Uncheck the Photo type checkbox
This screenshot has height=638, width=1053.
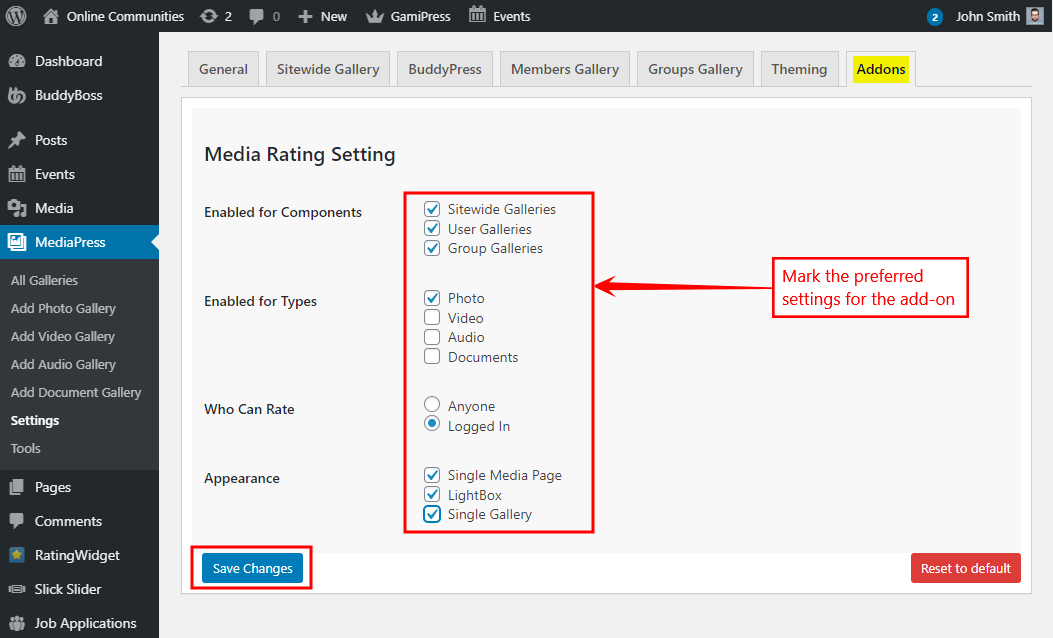(432, 297)
